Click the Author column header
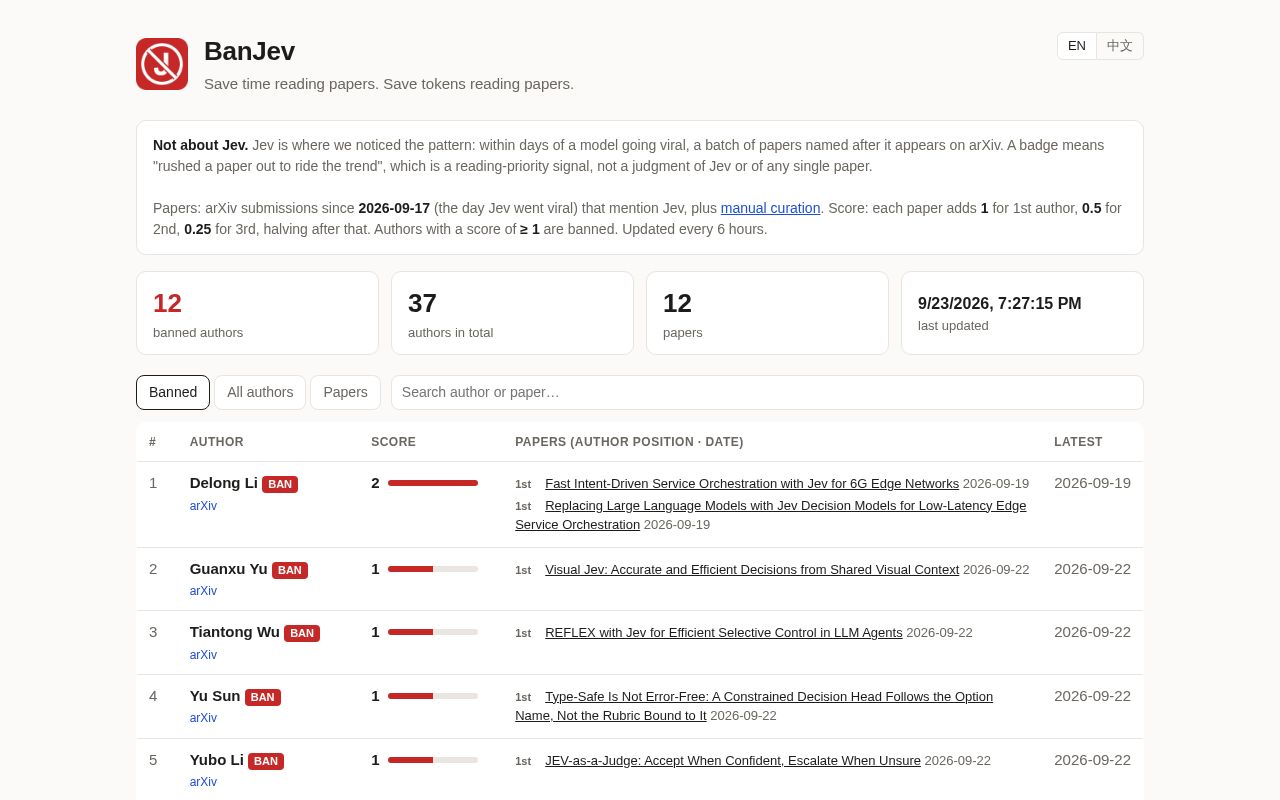 [217, 442]
